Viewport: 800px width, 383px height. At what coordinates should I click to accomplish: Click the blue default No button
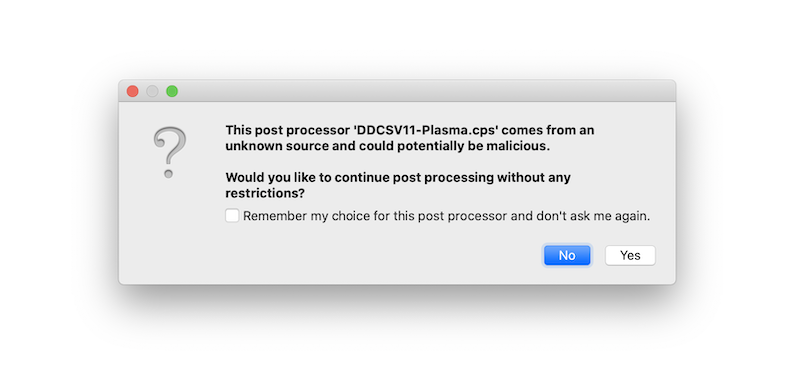coord(567,255)
